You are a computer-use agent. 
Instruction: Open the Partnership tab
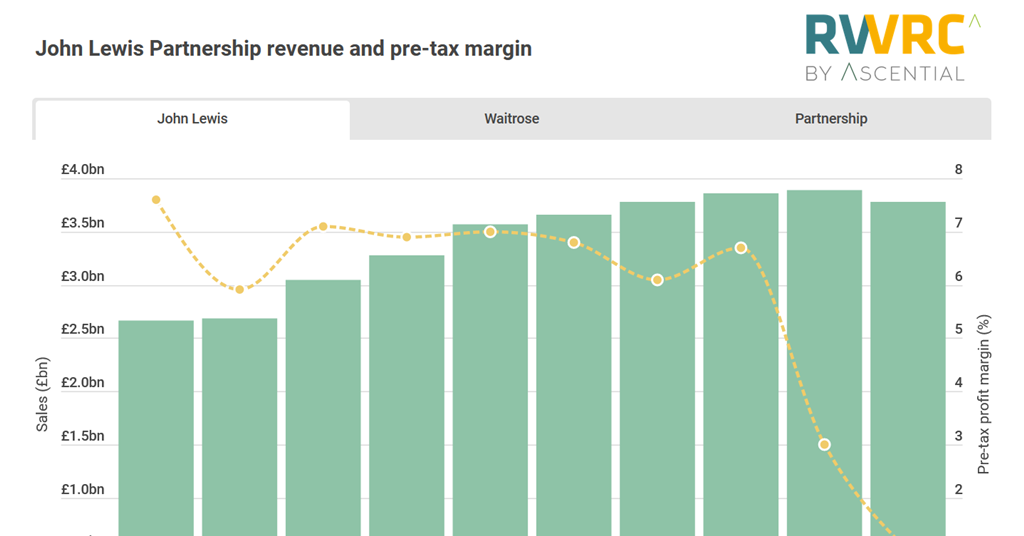[831, 119]
